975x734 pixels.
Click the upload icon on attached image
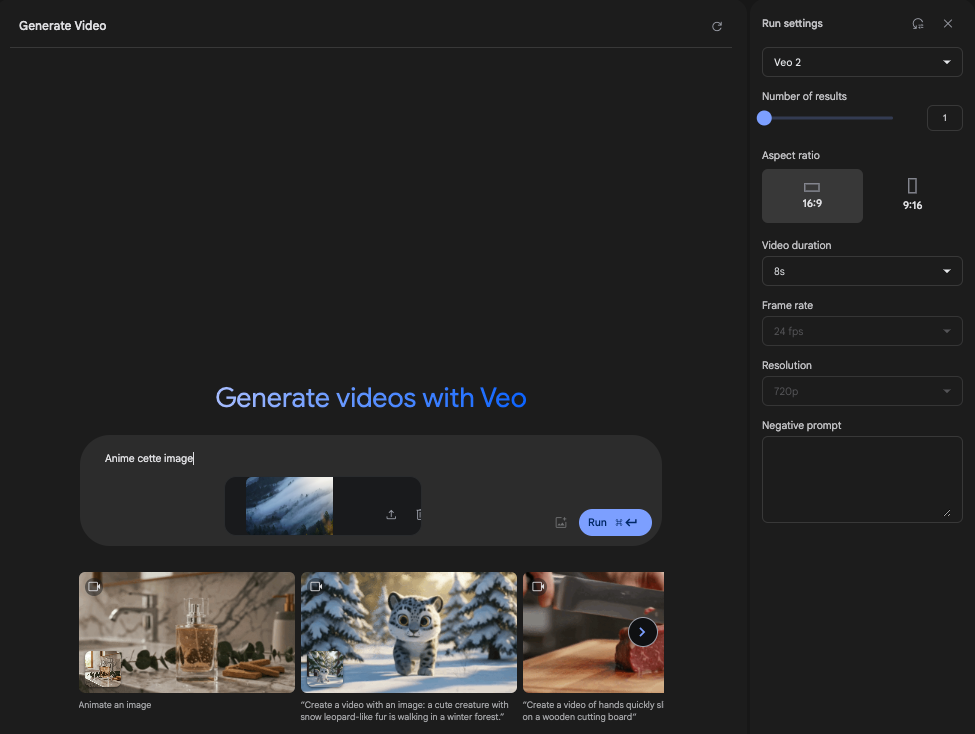391,514
